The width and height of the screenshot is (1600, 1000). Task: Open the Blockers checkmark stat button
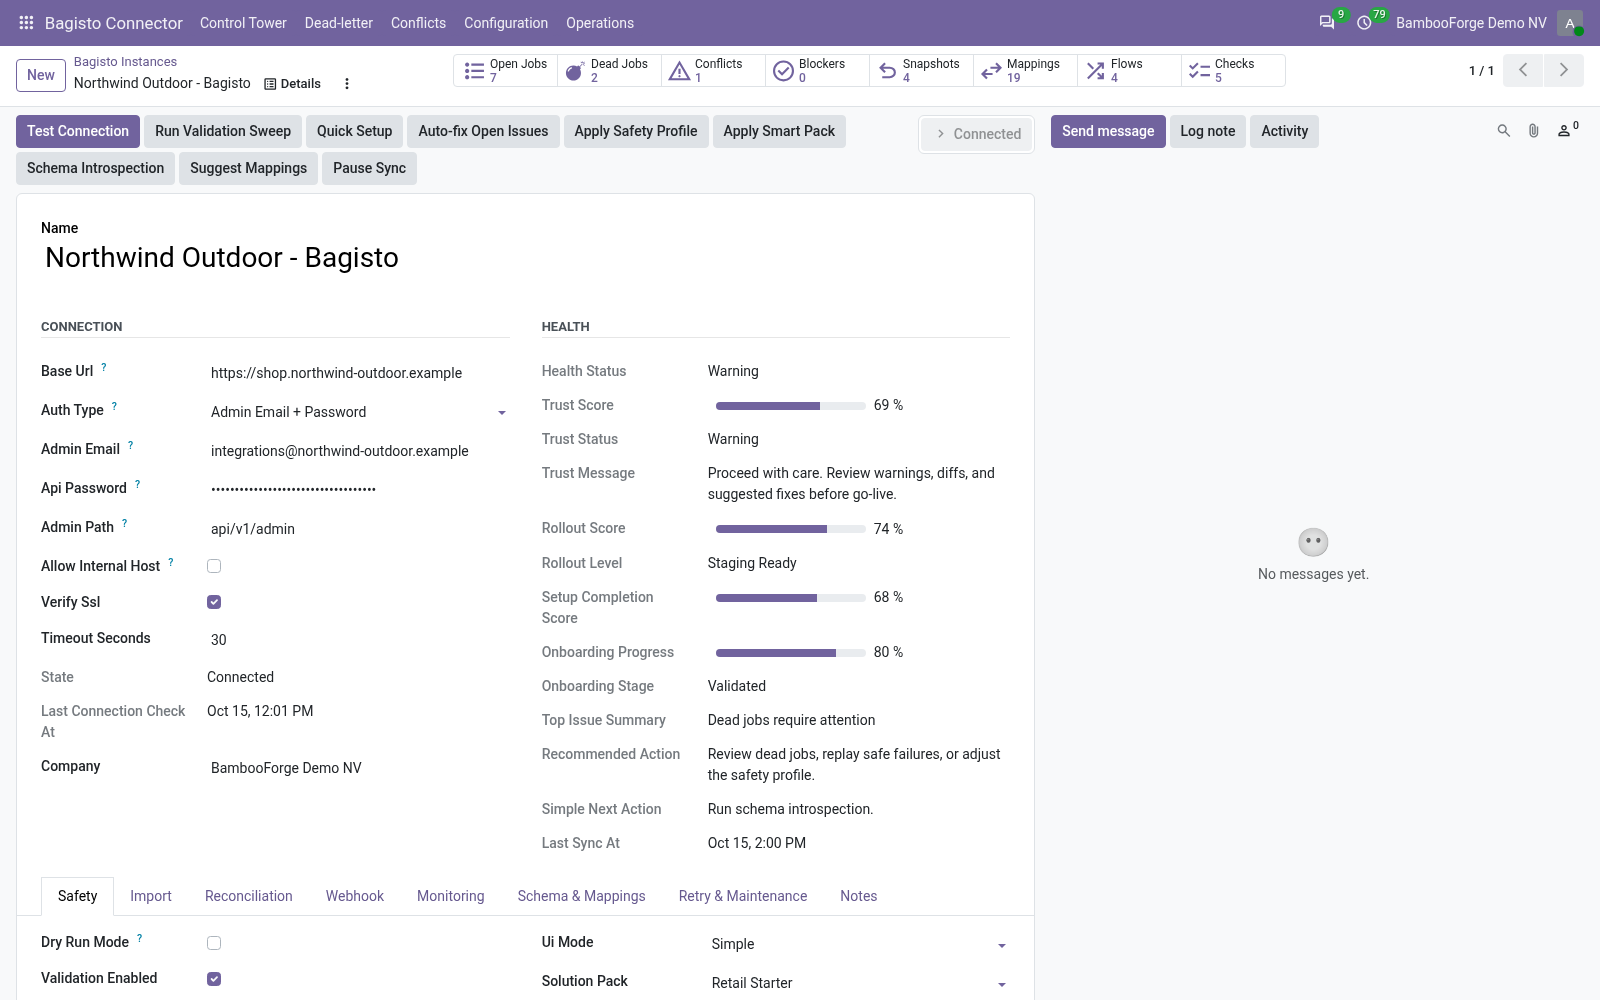tap(818, 70)
